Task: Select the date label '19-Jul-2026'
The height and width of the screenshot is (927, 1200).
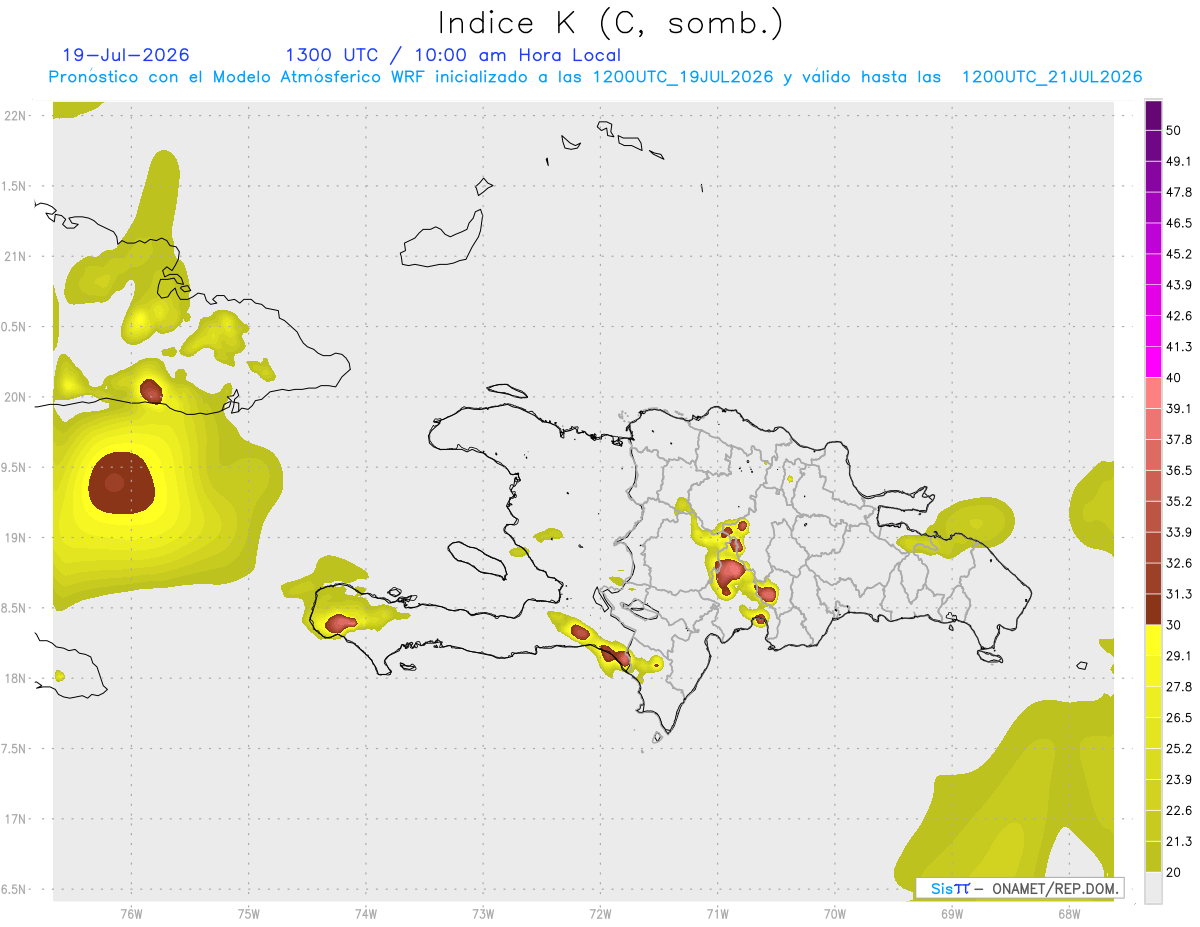Action: coord(126,55)
